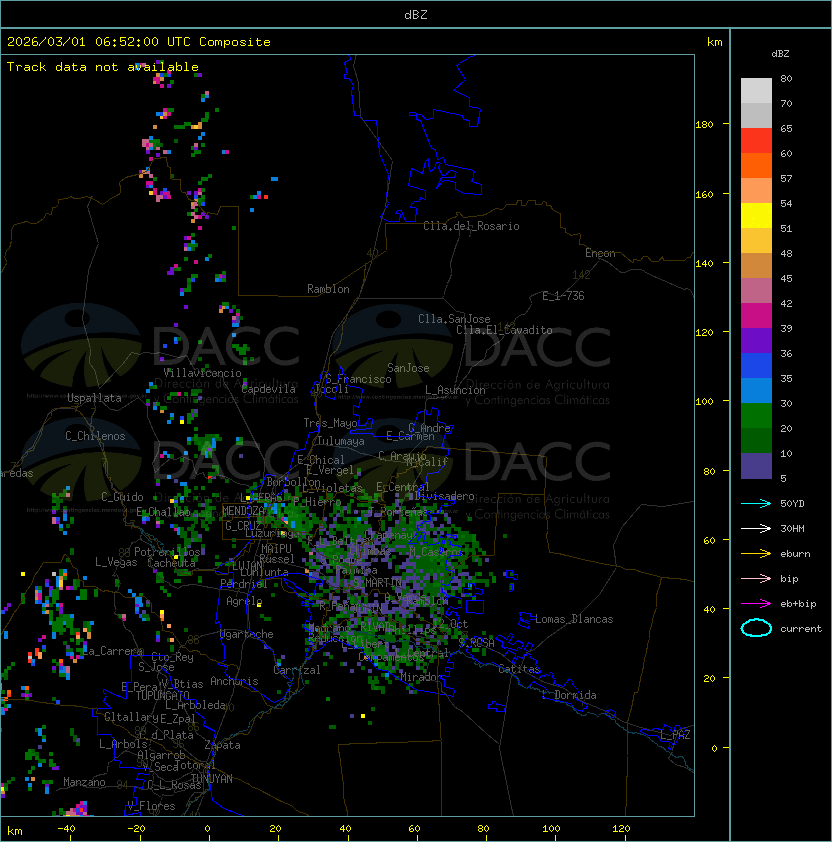Click the 'MENDOZA' city label
Screen dimensions: 832x842
pos(243,511)
